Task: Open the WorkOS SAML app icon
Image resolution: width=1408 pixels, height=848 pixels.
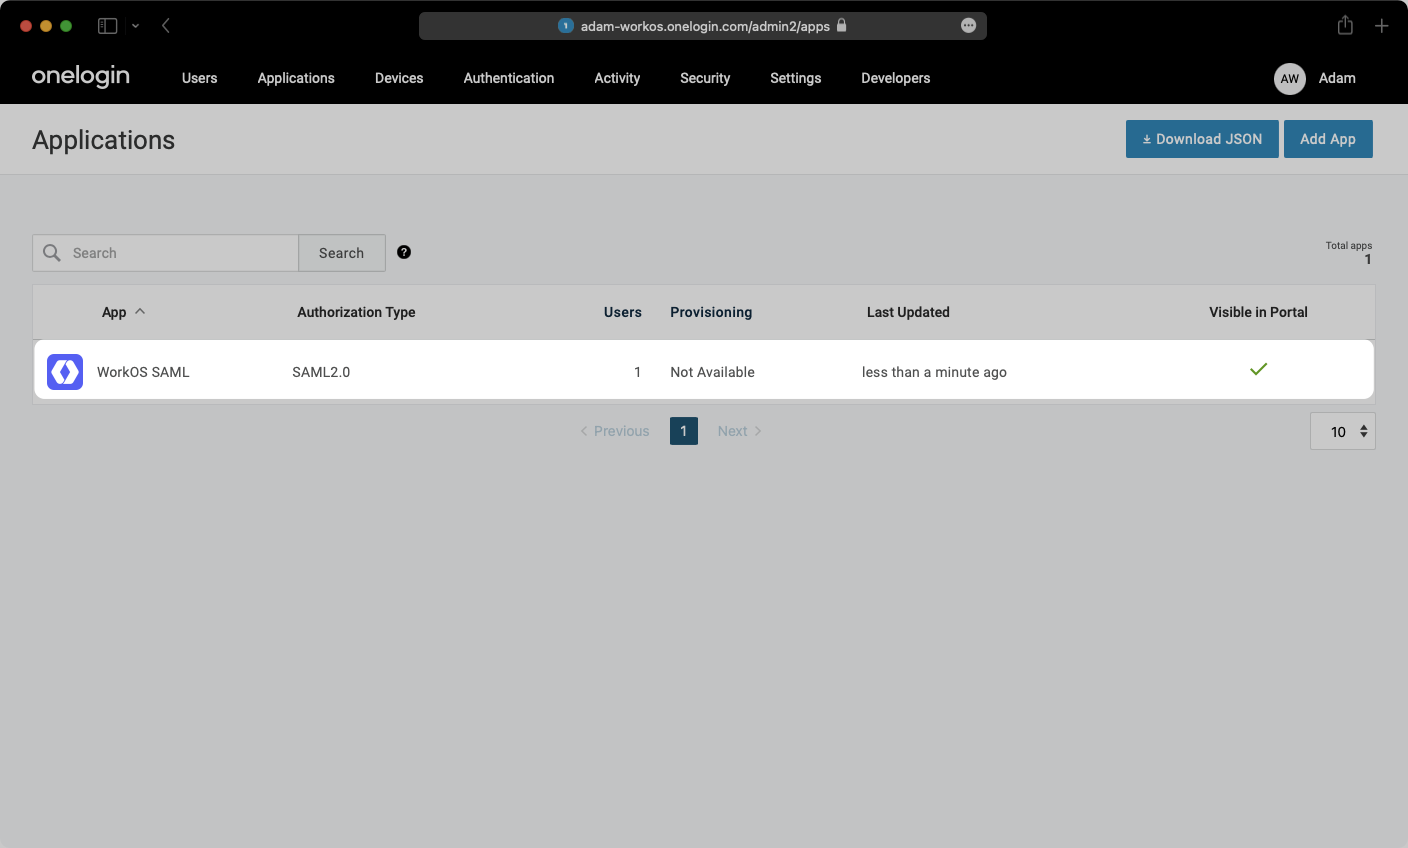Action: [x=64, y=371]
